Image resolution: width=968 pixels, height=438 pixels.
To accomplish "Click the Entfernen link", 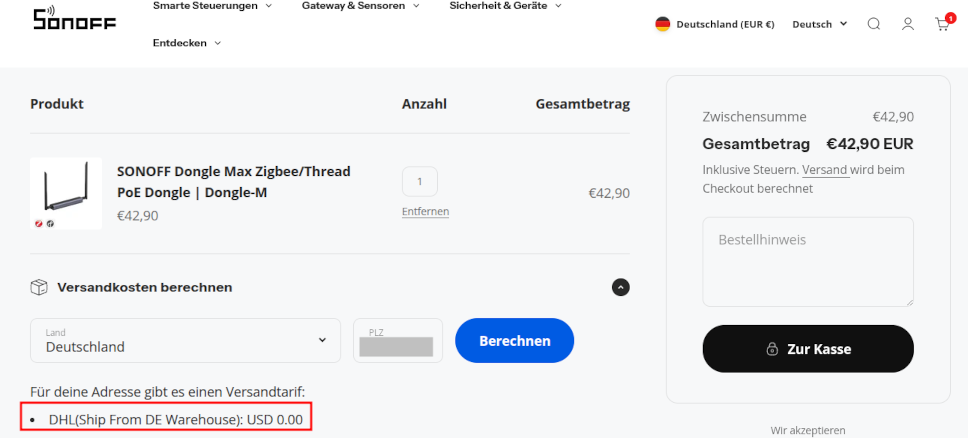I will (425, 212).
